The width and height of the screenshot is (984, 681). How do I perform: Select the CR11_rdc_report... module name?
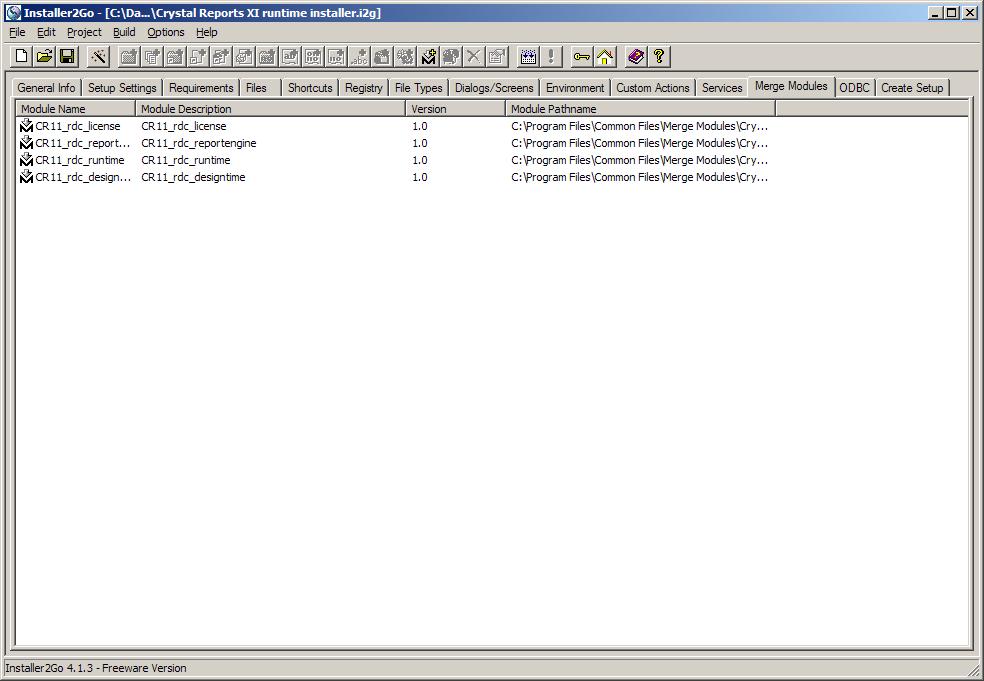pyautogui.click(x=83, y=142)
